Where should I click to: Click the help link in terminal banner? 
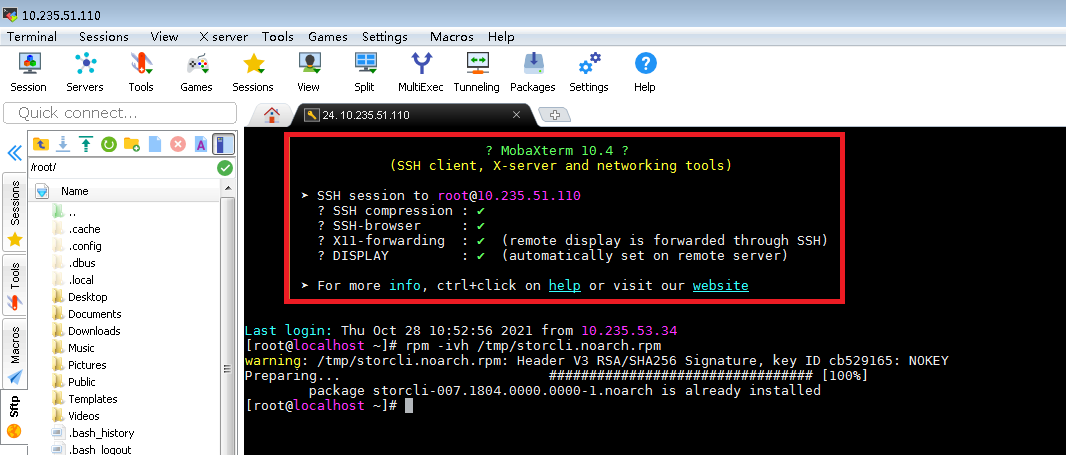[x=564, y=286]
